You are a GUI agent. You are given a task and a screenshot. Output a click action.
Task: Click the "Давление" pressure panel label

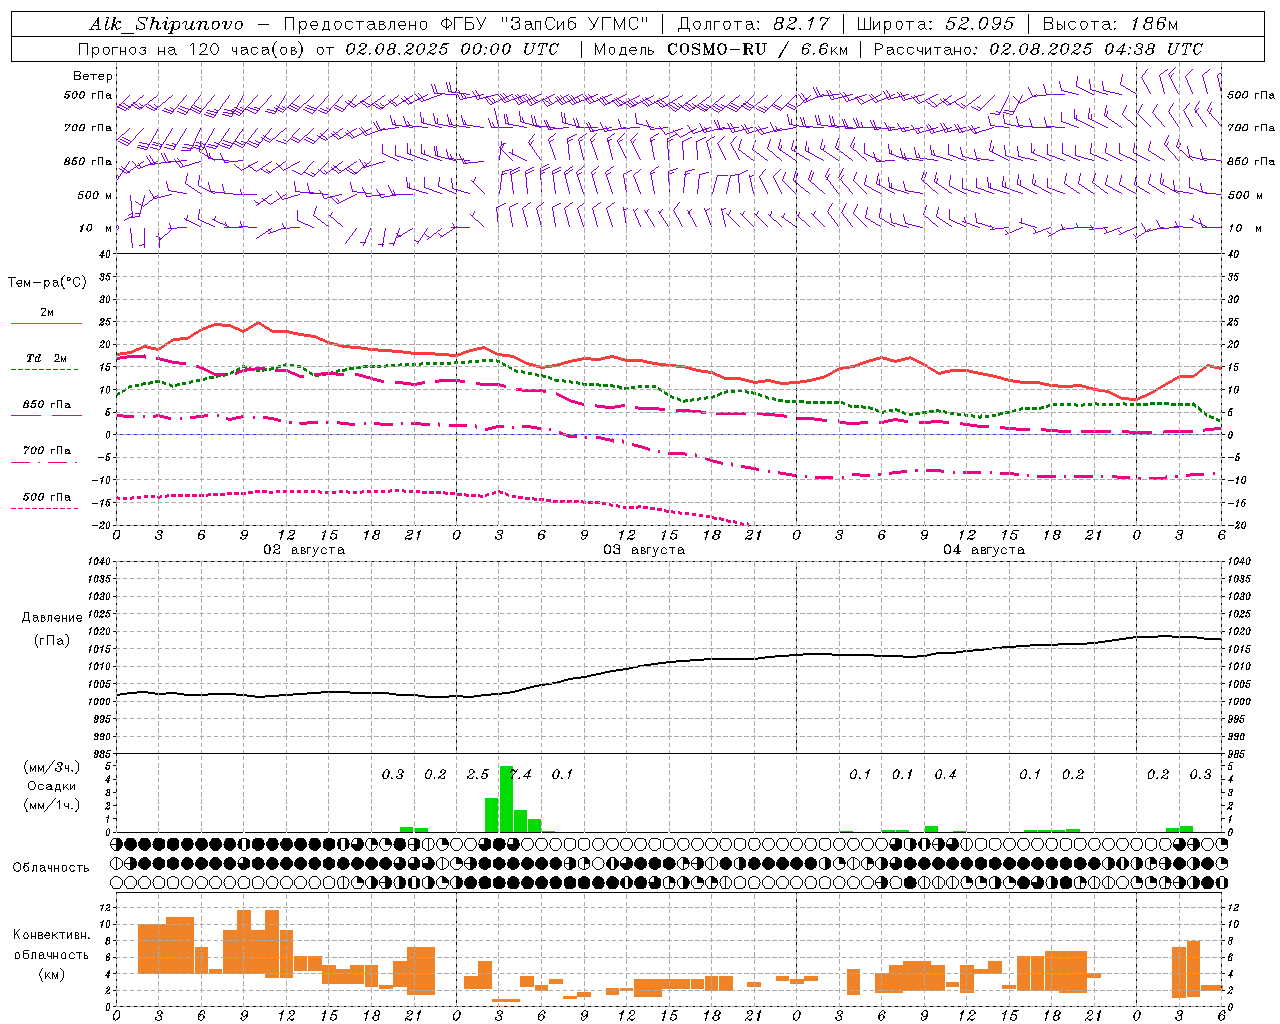tap(51, 618)
